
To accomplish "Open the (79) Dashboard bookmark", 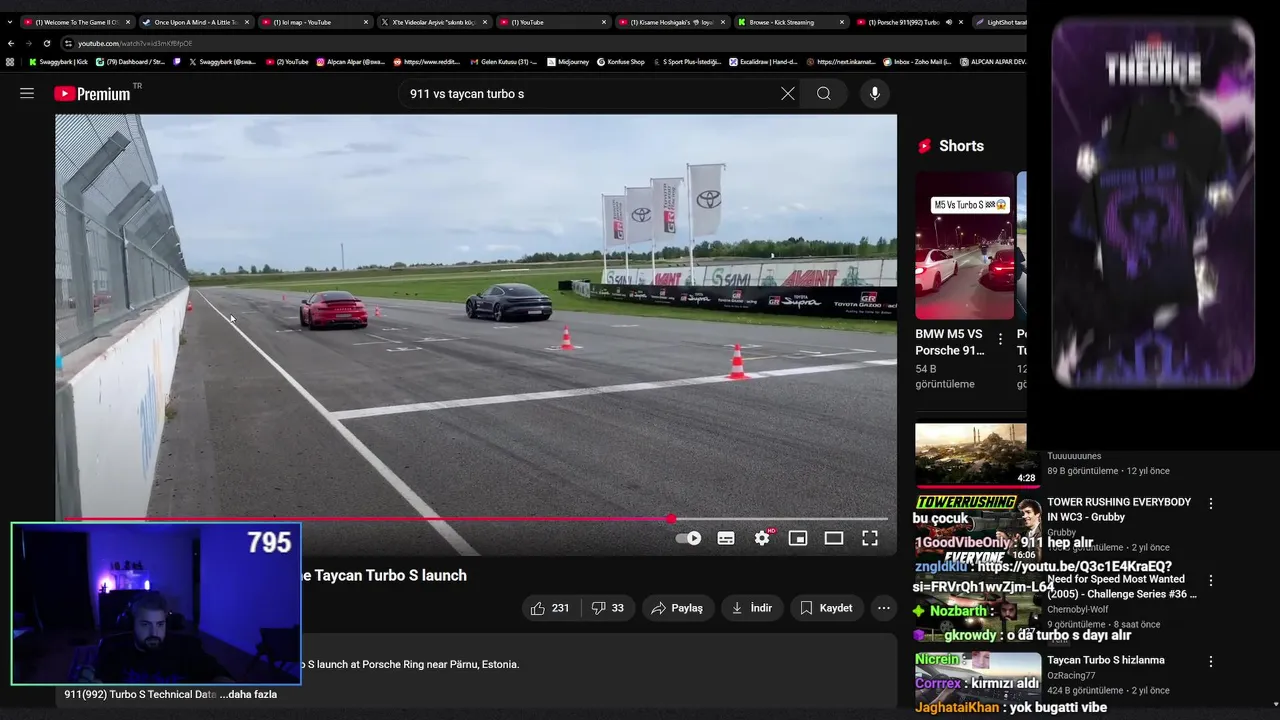I will click(130, 62).
